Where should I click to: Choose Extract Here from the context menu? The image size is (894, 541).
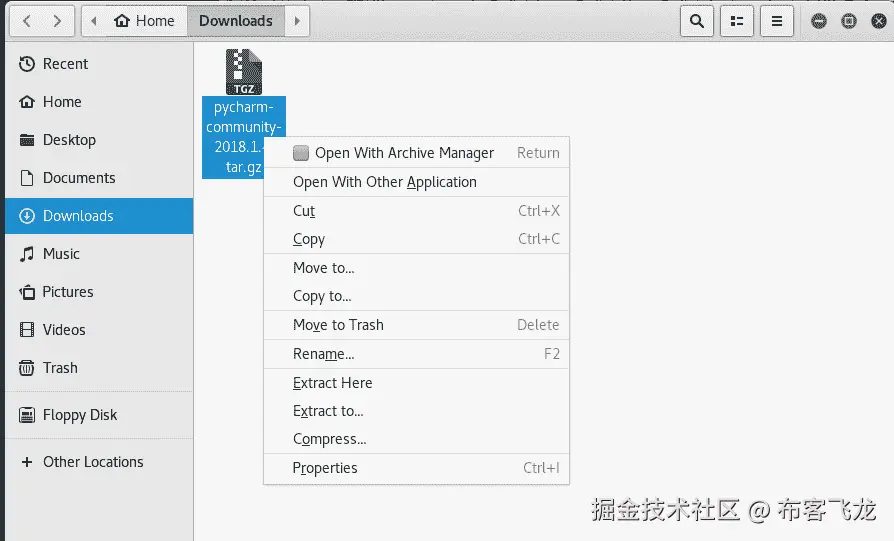pos(332,383)
